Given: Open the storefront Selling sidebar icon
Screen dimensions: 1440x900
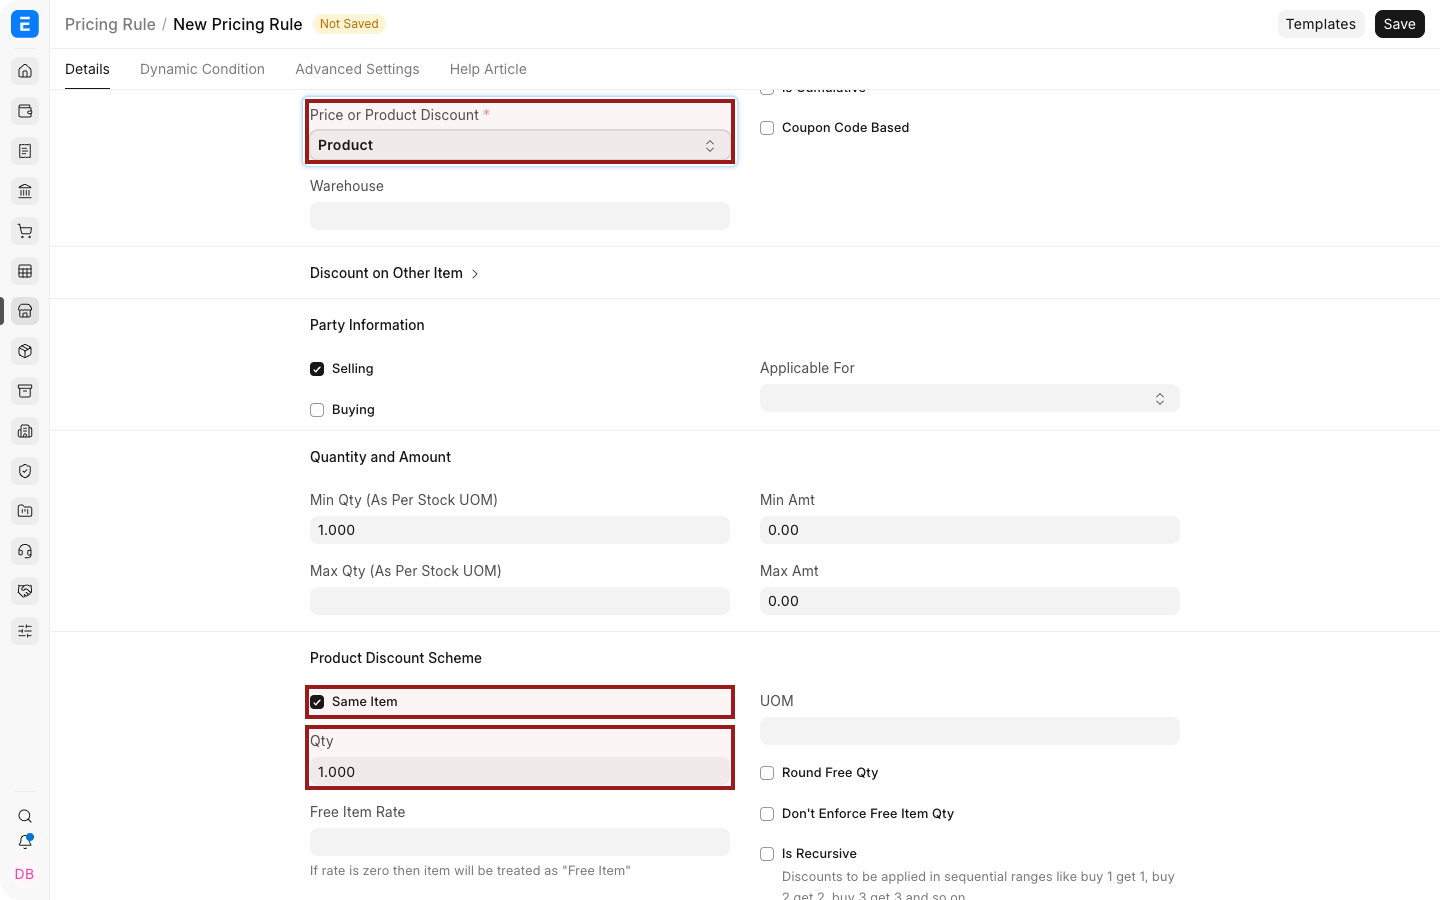Looking at the screenshot, I should 25,311.
